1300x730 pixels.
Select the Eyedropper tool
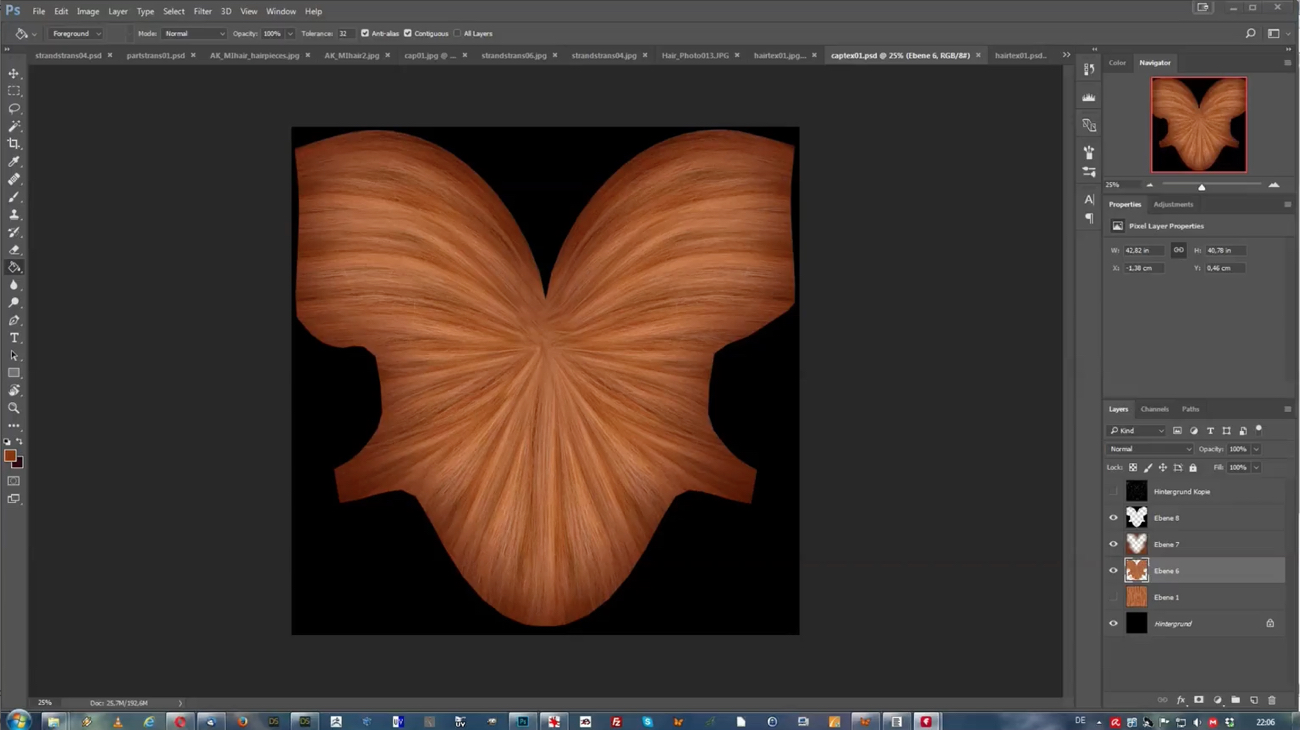coord(14,160)
